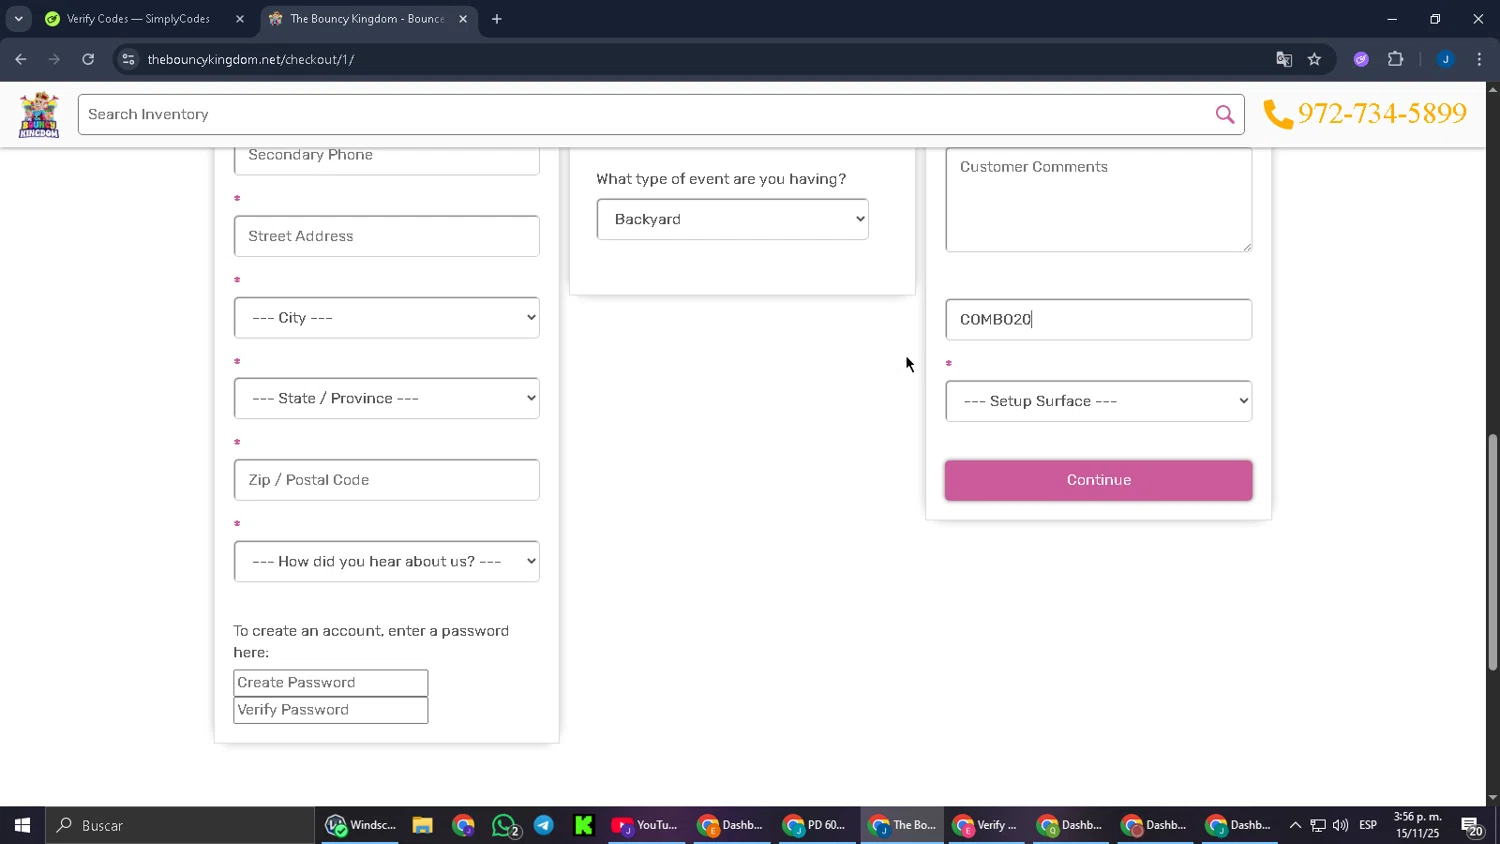
Task: Open WhatsApp from the taskbar
Action: 505,825
